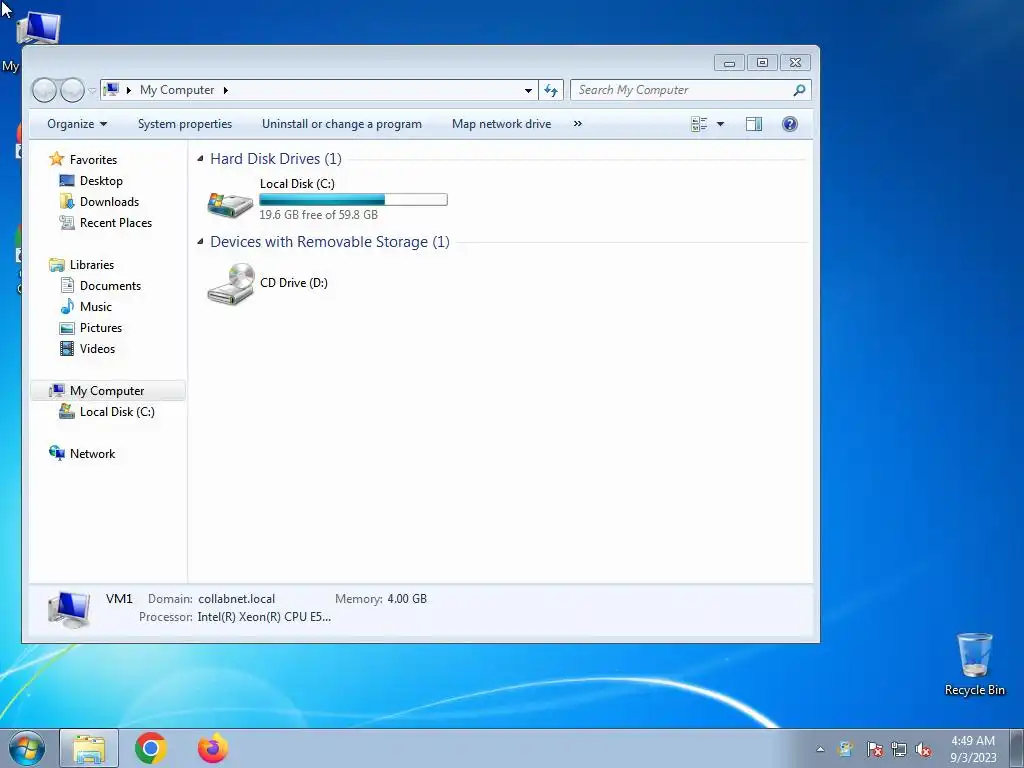The height and width of the screenshot is (768, 1024).
Task: Show more toolbar commands via double chevron
Action: point(577,124)
